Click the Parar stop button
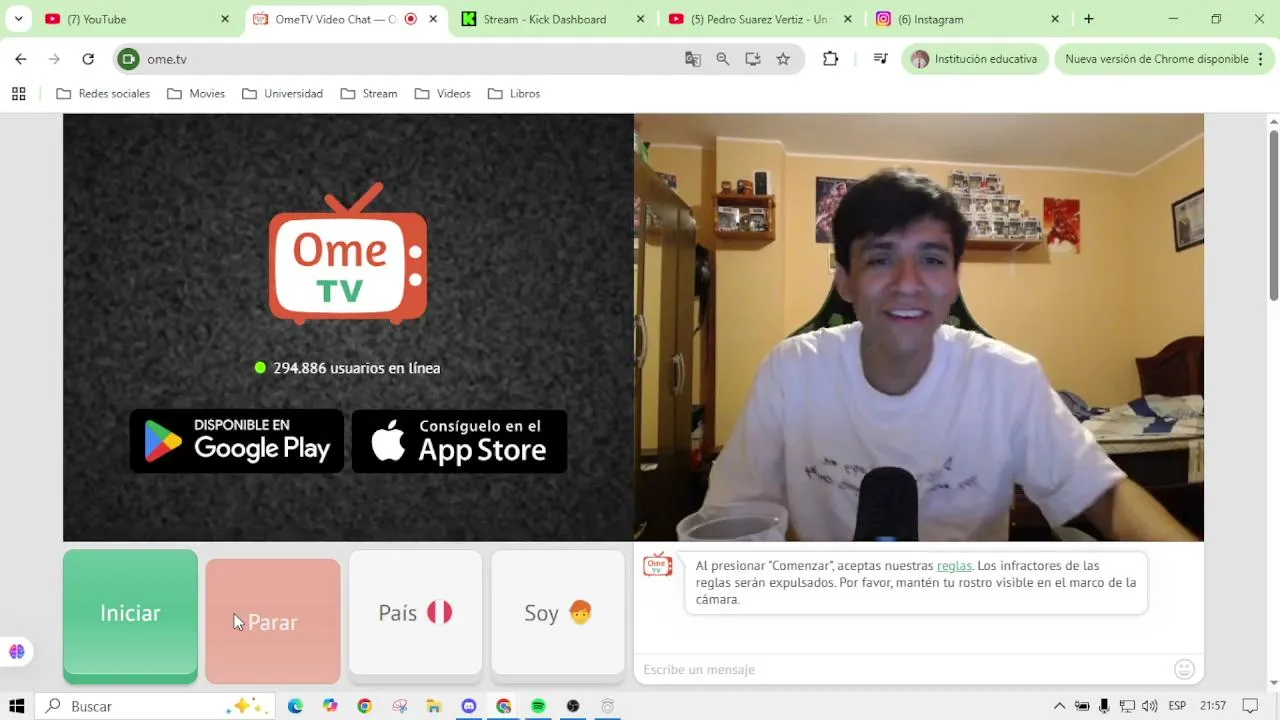This screenshot has width=1280, height=720. pyautogui.click(x=273, y=621)
